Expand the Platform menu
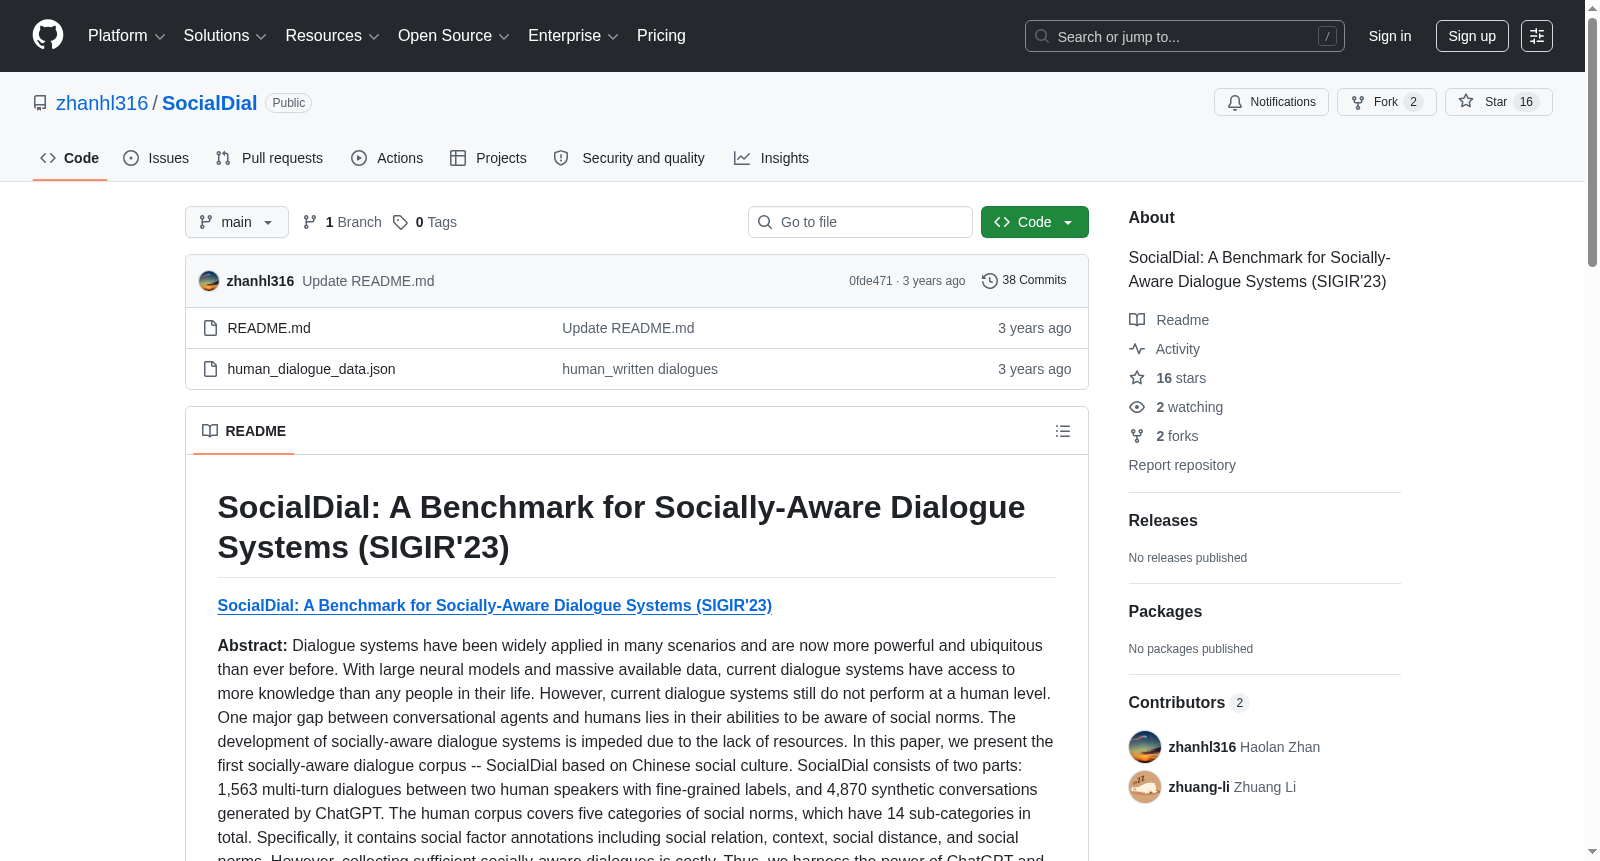This screenshot has width=1600, height=861. click(127, 36)
